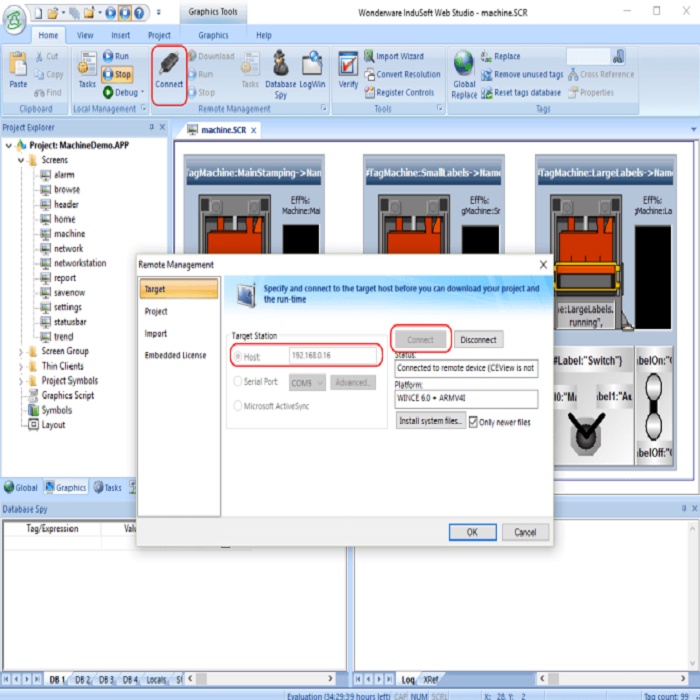Screen dimensions: 700x700
Task: Open the View ribbon tab
Action: coord(85,35)
